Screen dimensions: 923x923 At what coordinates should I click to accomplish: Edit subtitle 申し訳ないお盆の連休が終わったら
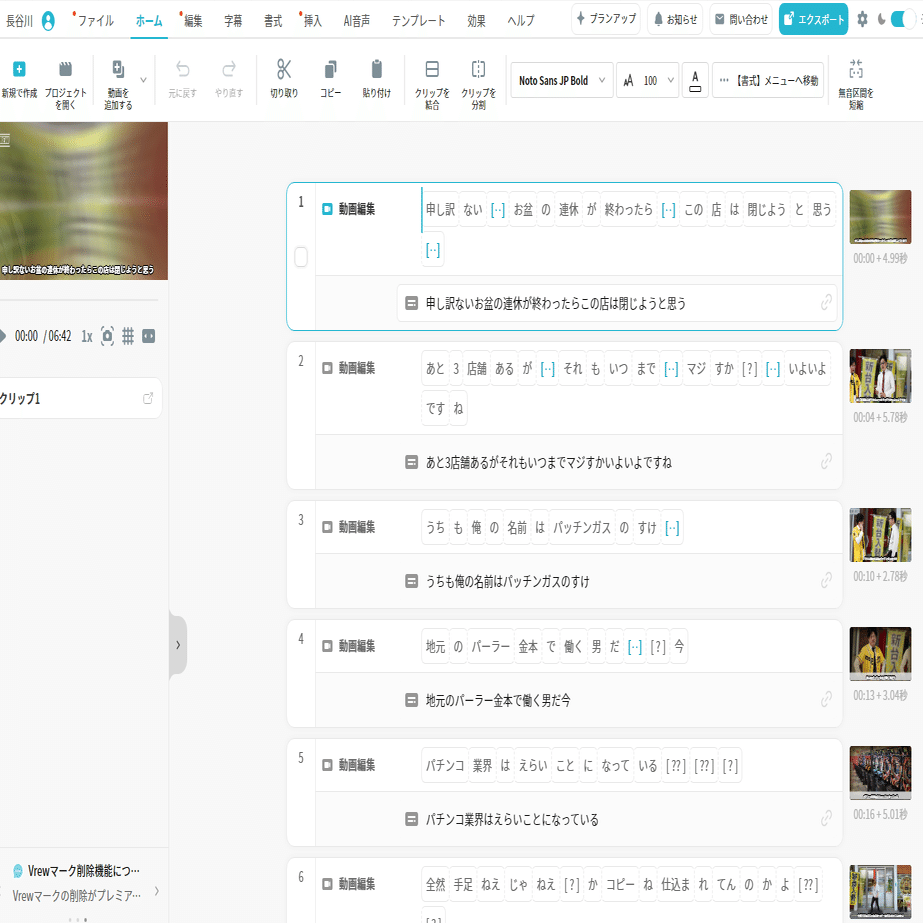click(x=617, y=303)
